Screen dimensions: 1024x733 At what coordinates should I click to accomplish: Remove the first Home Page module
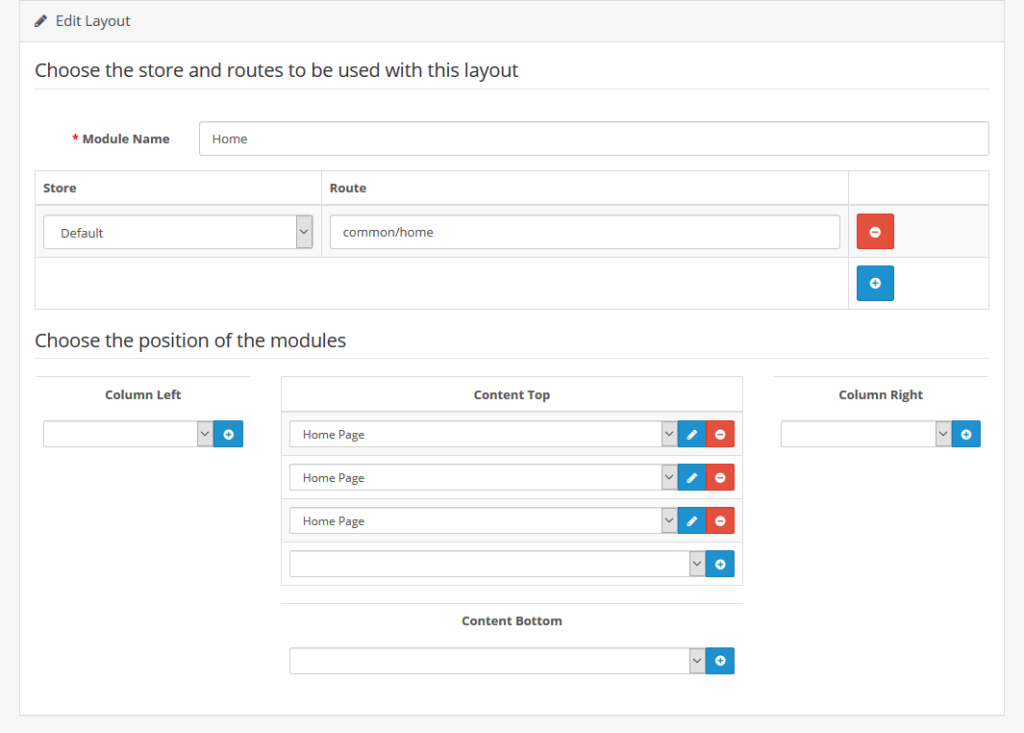tap(720, 434)
